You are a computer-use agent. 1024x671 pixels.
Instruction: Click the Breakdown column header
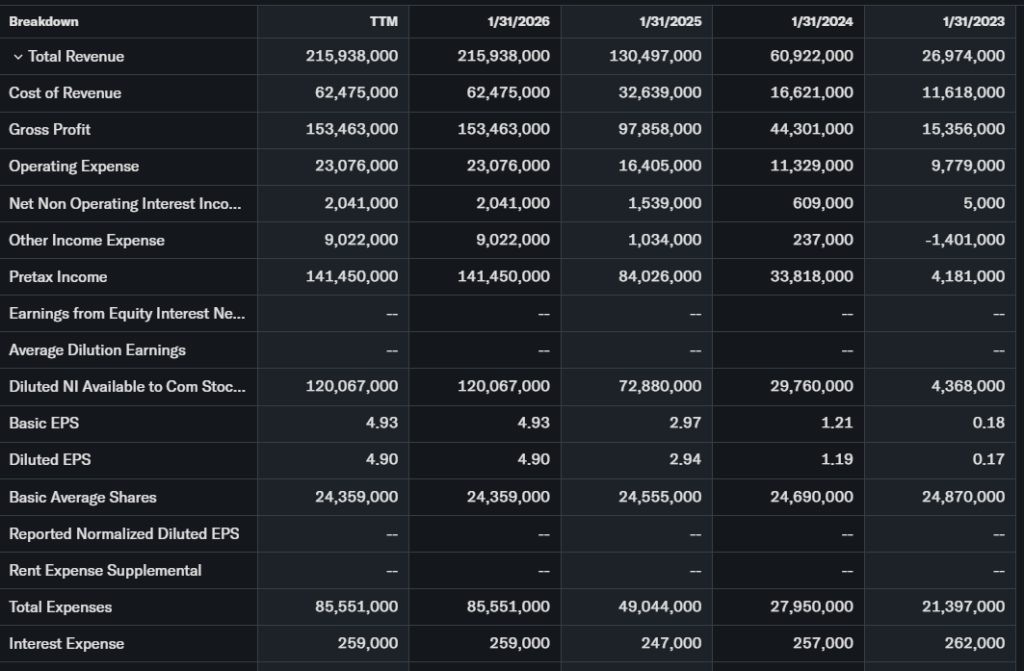44,21
